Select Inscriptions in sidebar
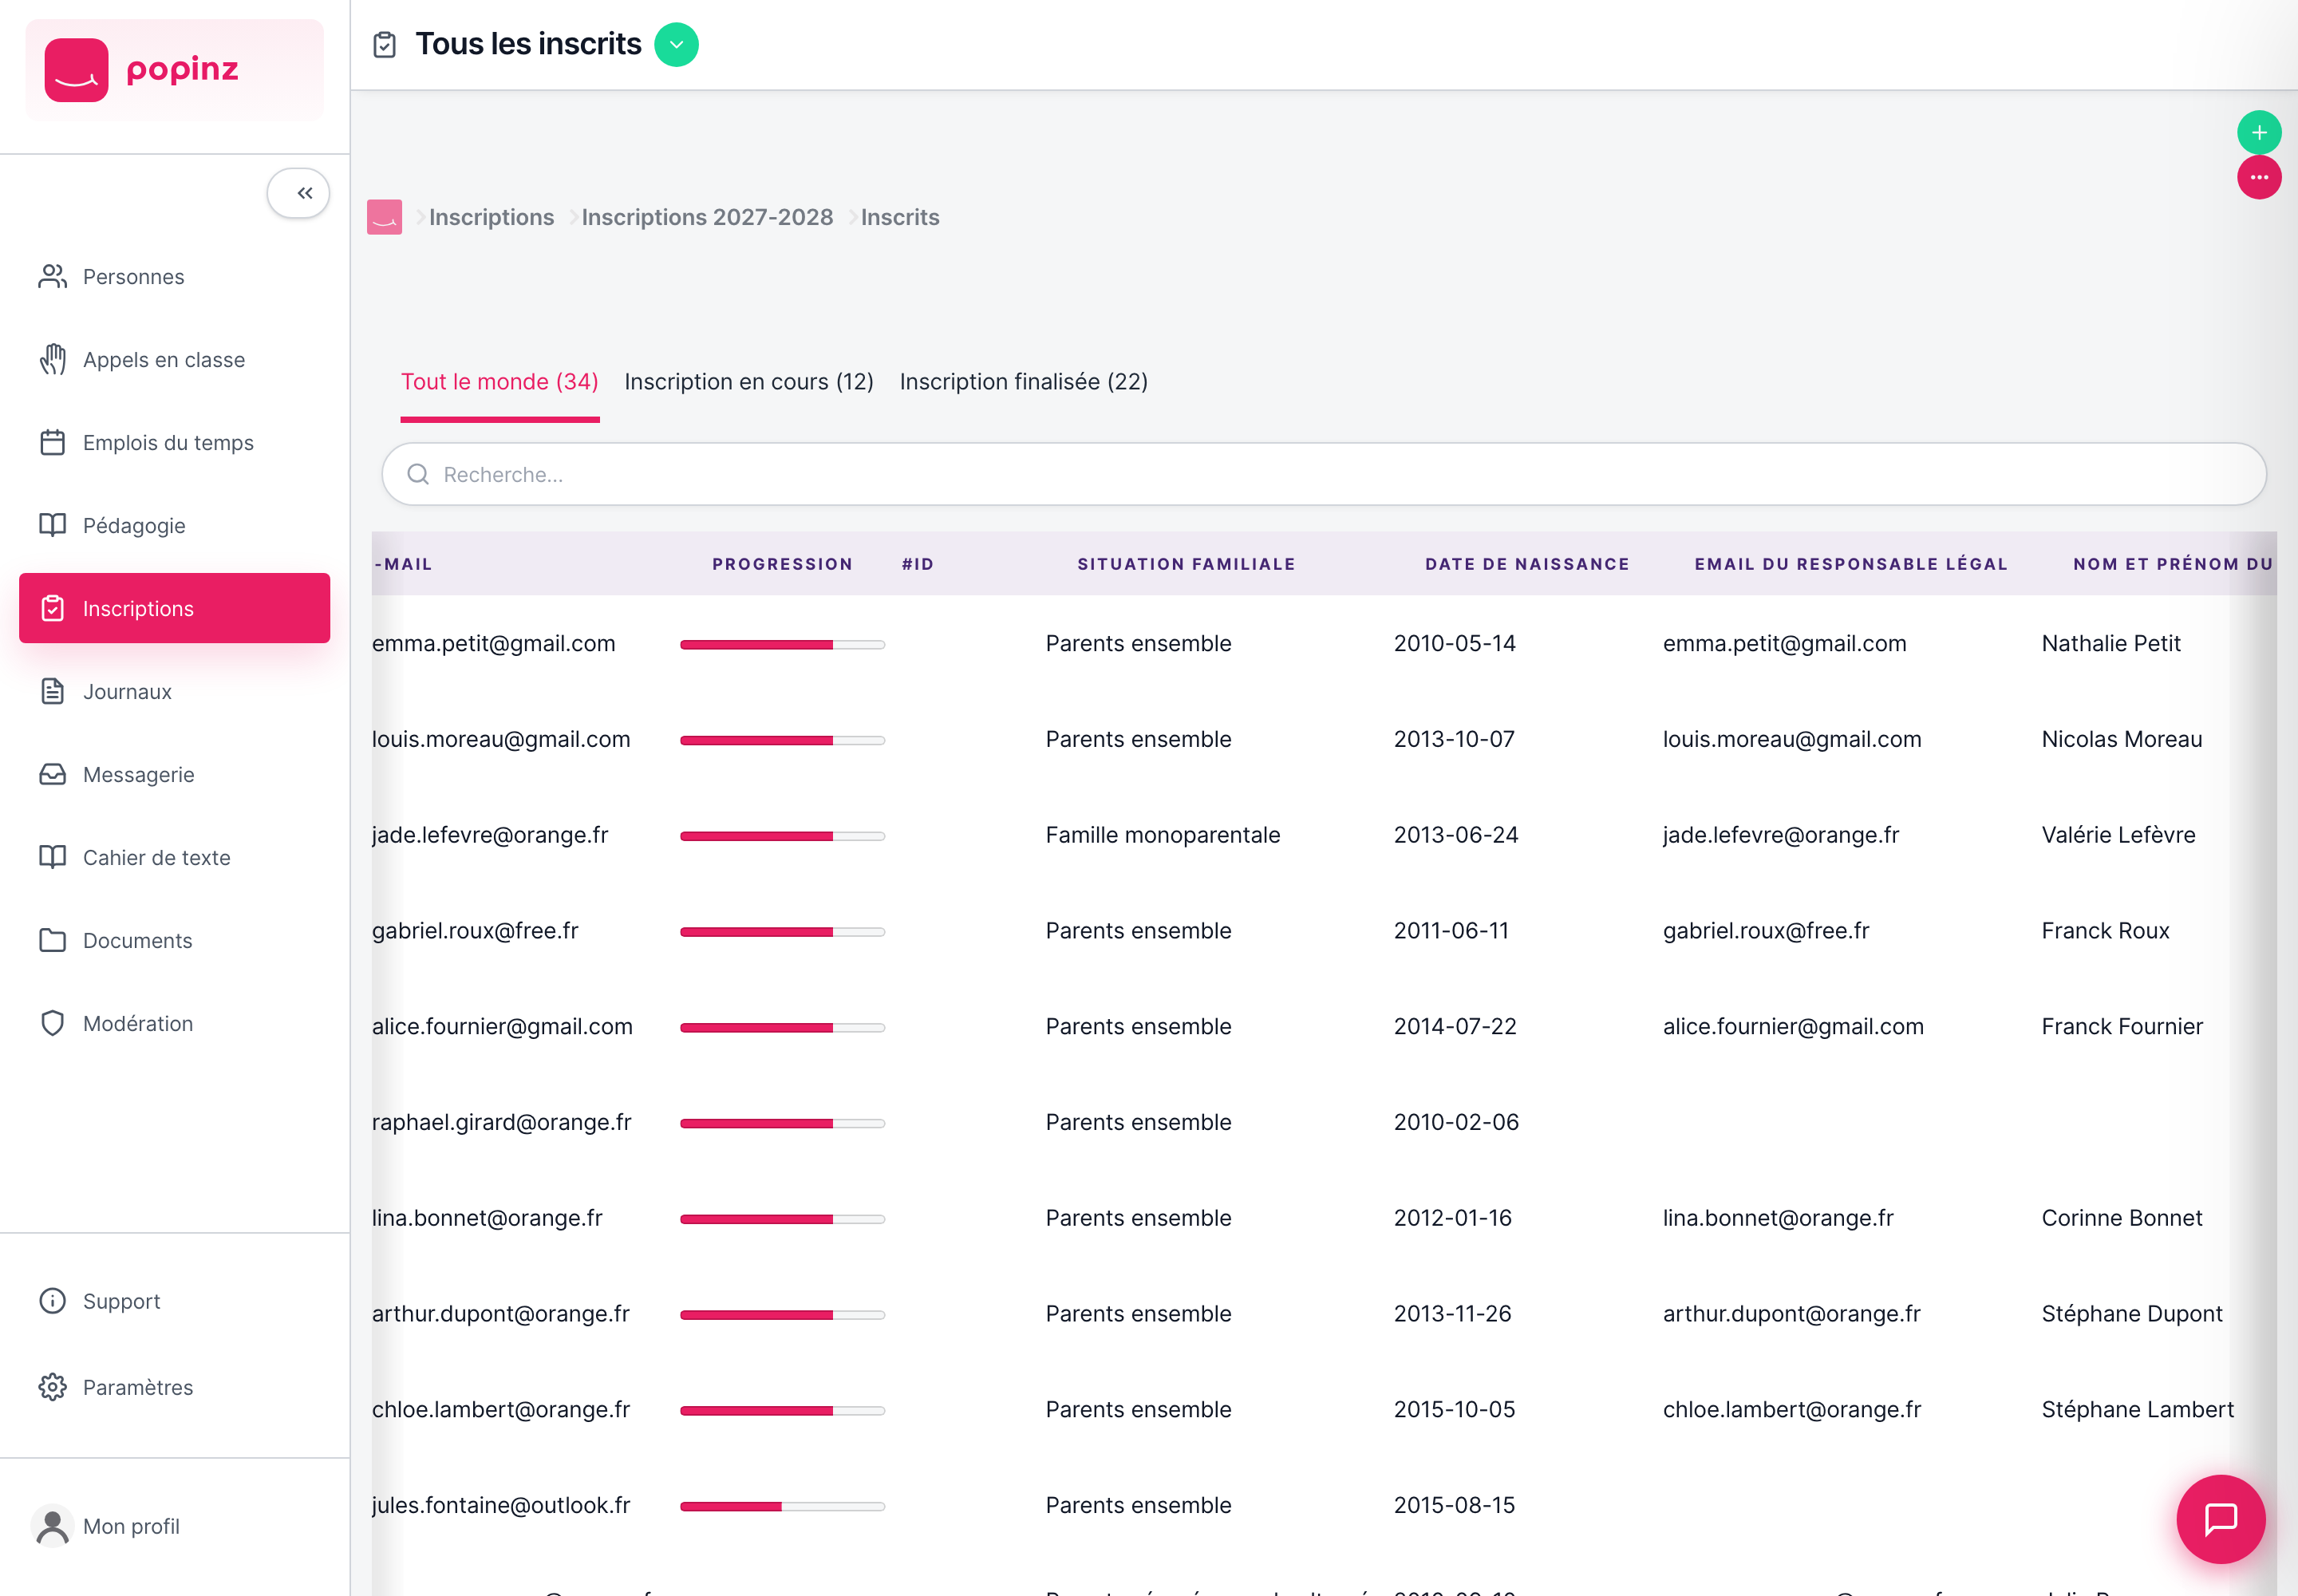The image size is (2298, 1596). click(174, 608)
